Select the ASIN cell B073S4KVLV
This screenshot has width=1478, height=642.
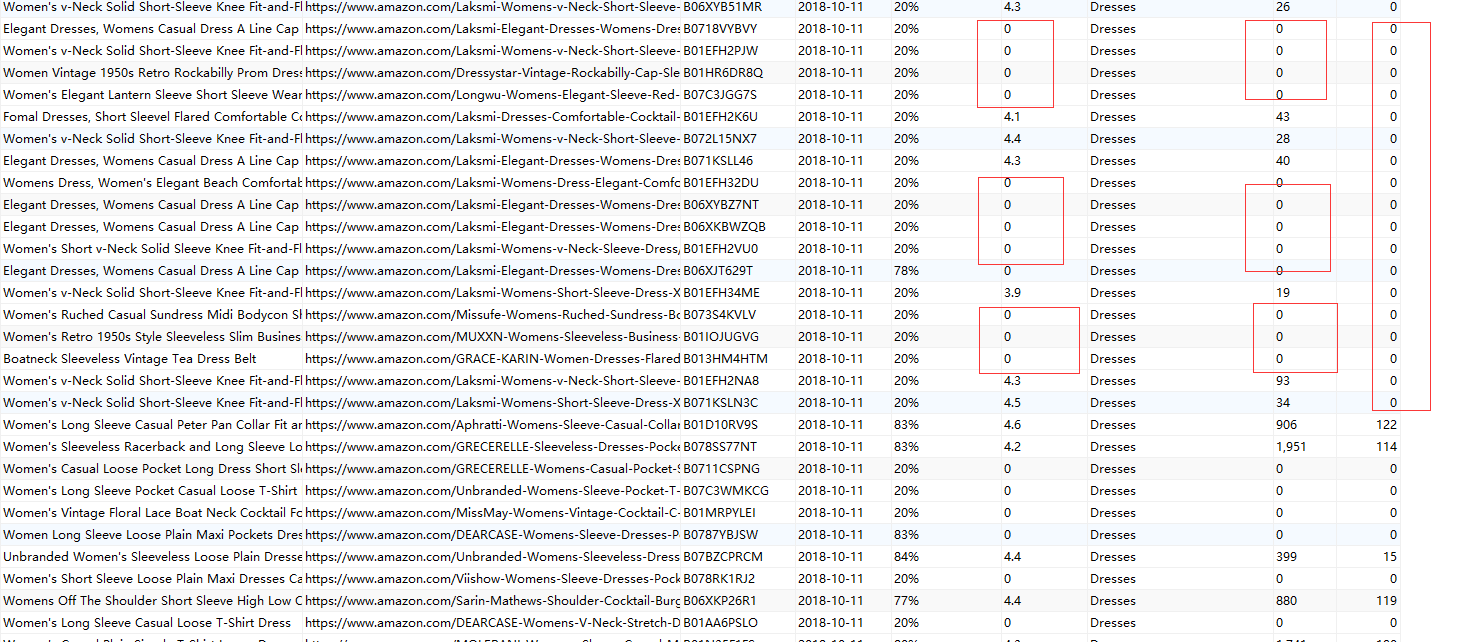(x=719, y=314)
